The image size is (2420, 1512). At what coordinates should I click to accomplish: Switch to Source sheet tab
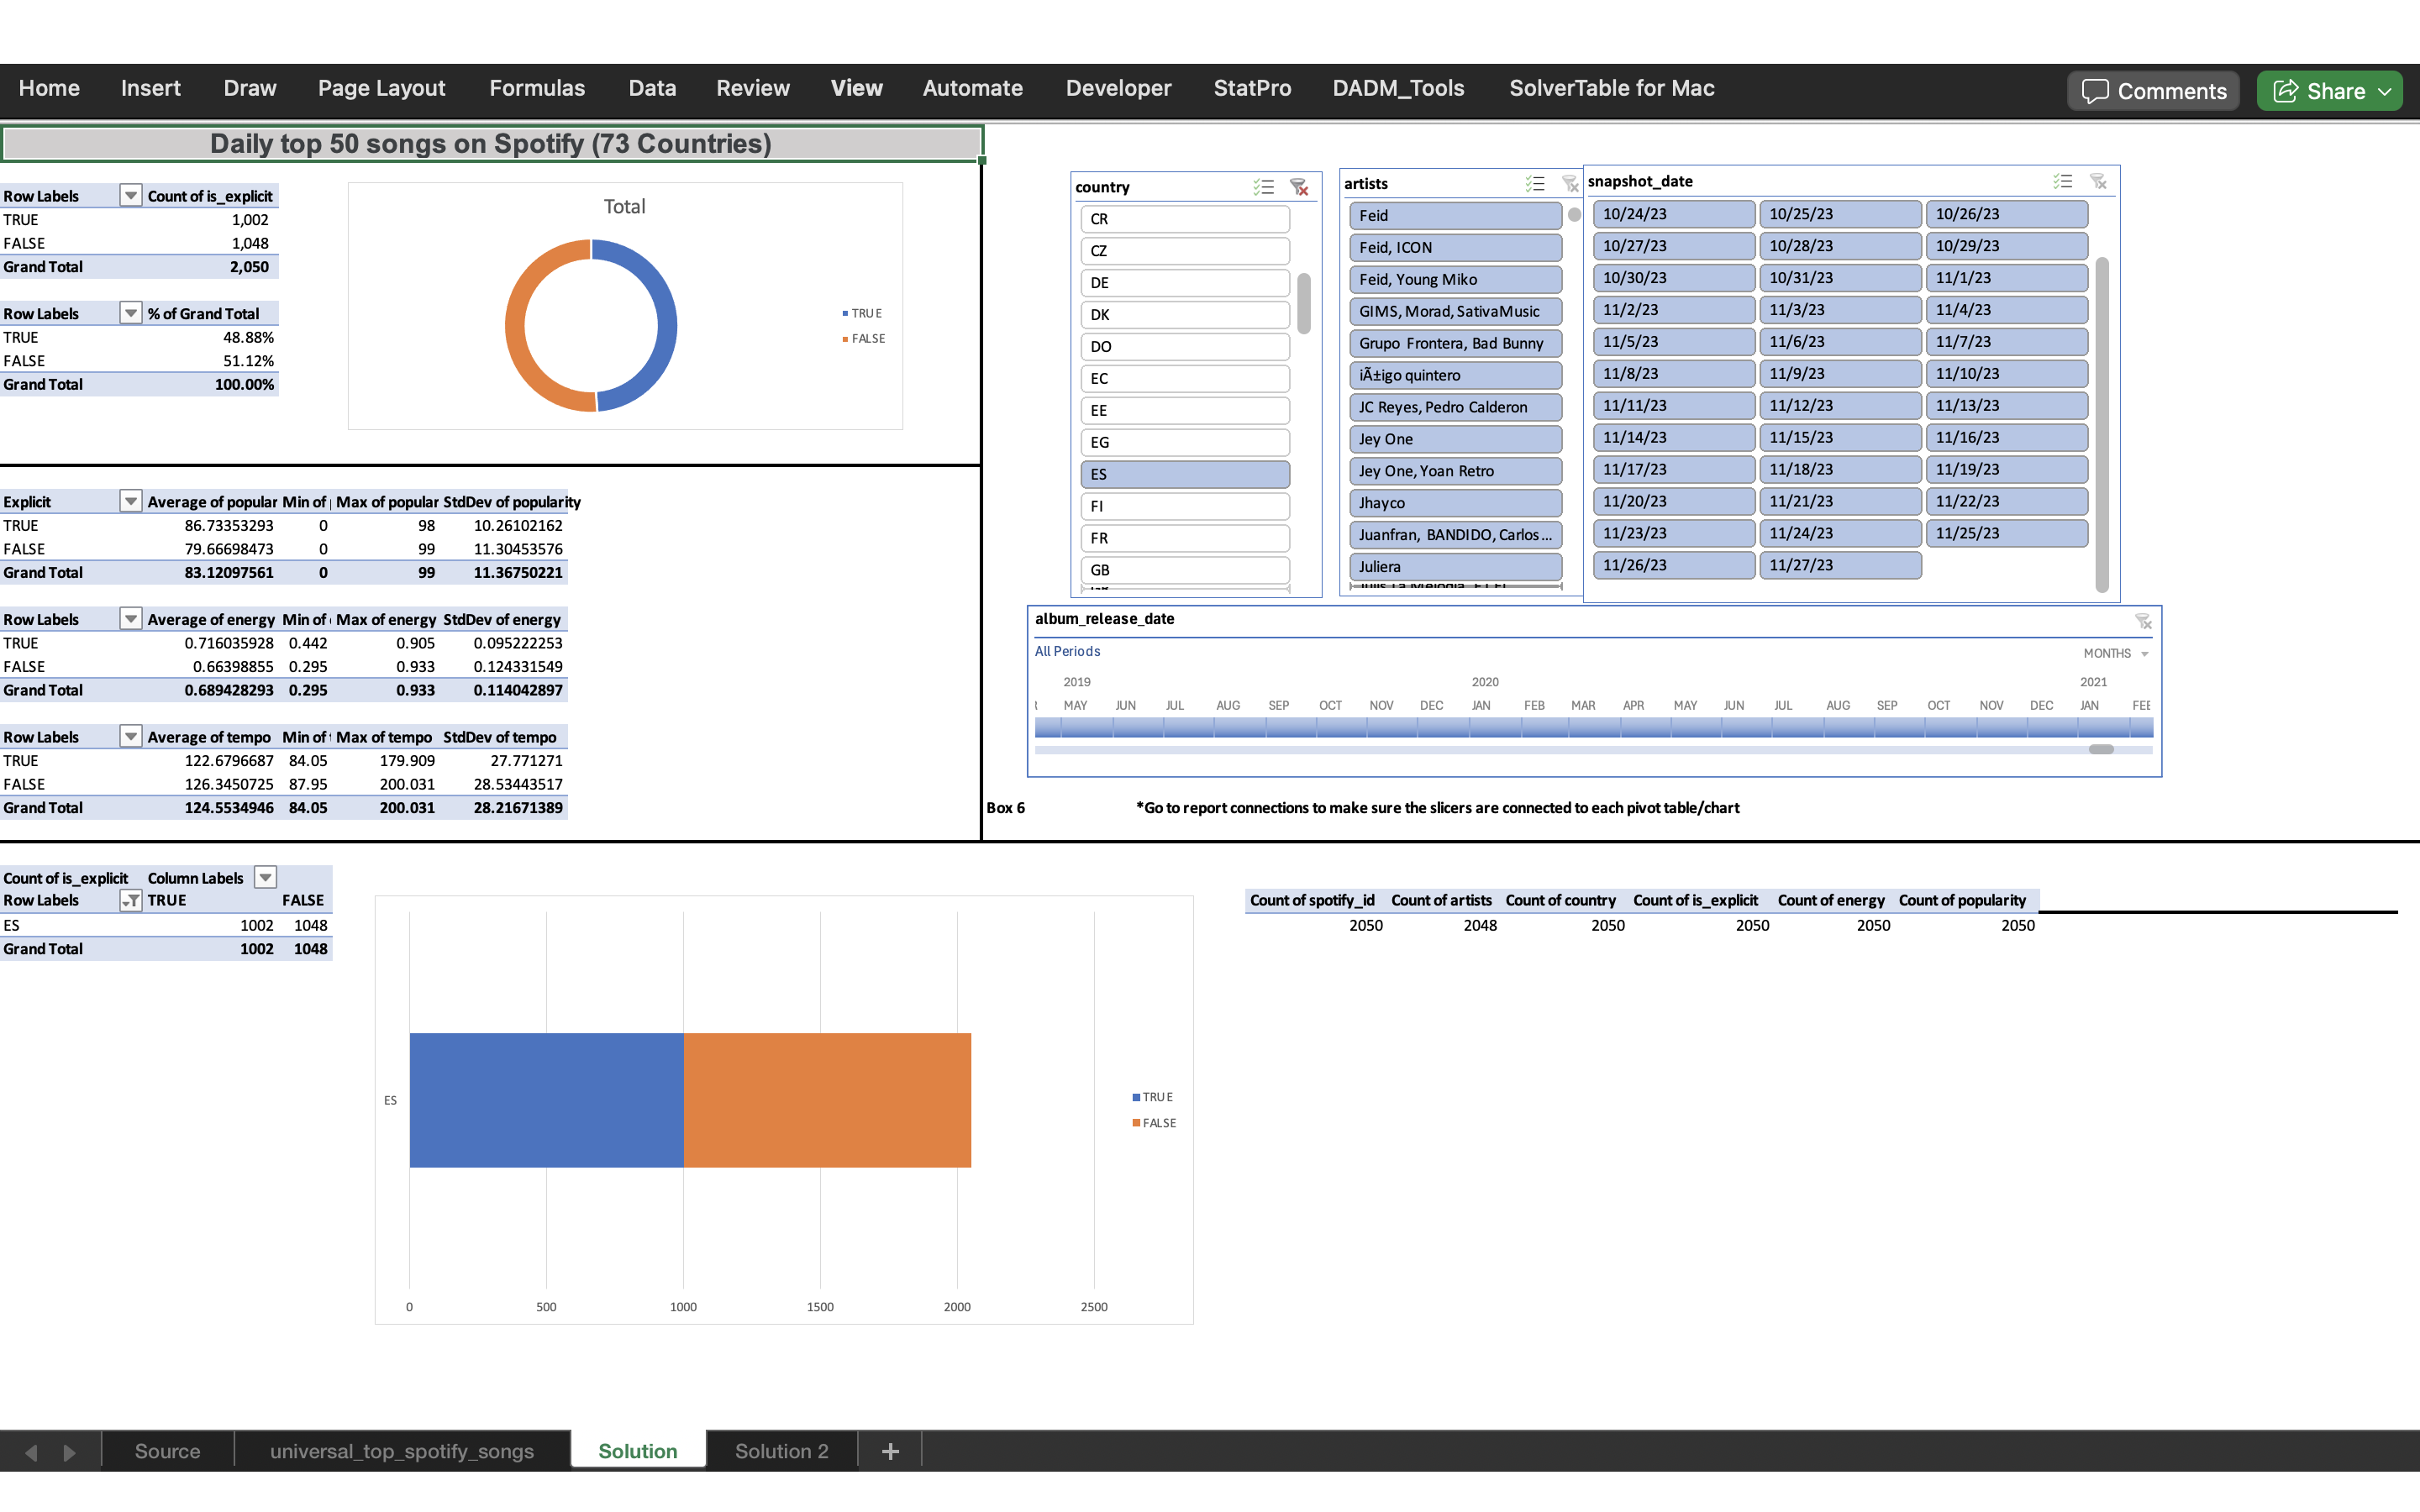pyautogui.click(x=167, y=1451)
